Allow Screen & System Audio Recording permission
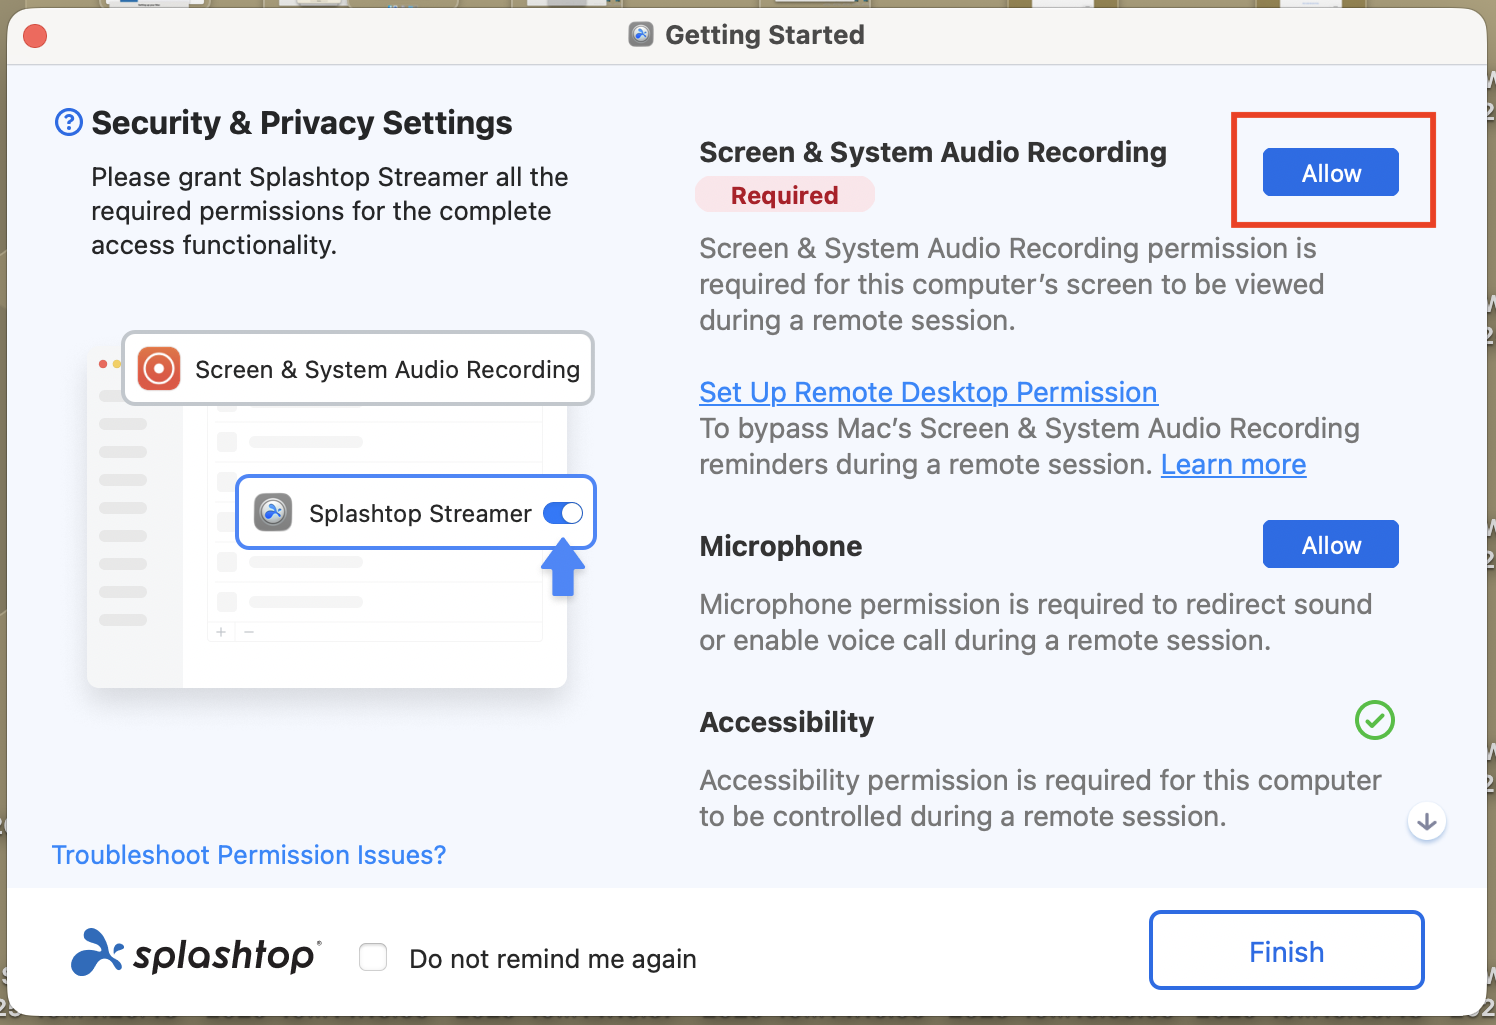This screenshot has height=1025, width=1496. pos(1330,173)
